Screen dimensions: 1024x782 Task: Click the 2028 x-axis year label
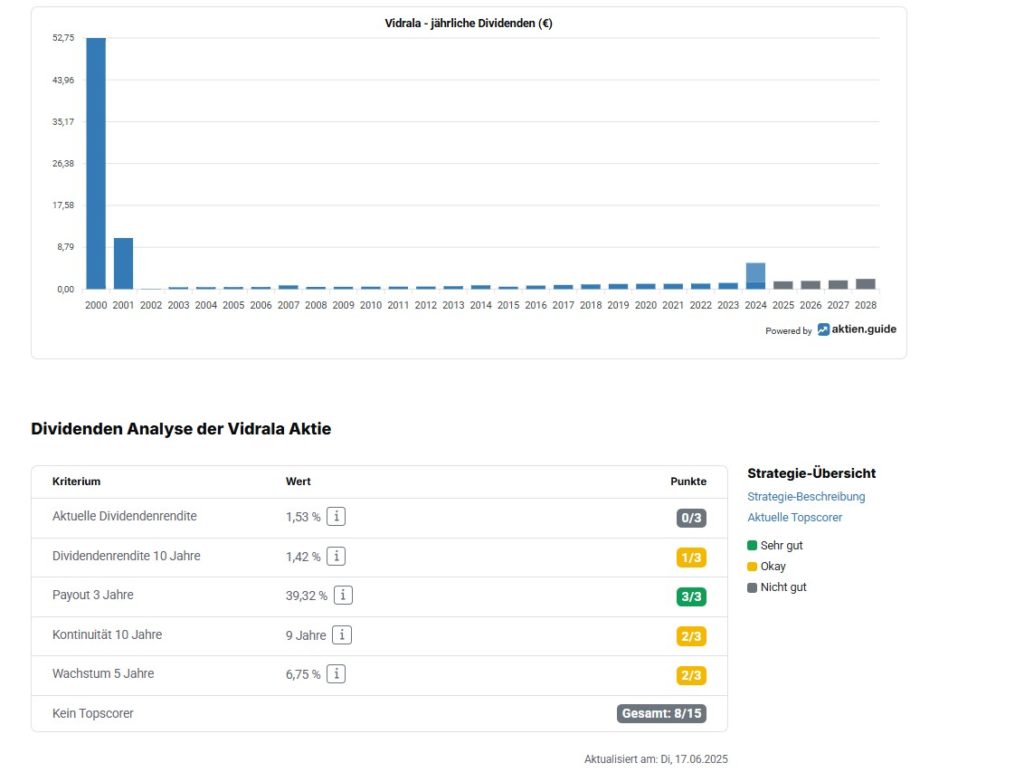tap(865, 305)
